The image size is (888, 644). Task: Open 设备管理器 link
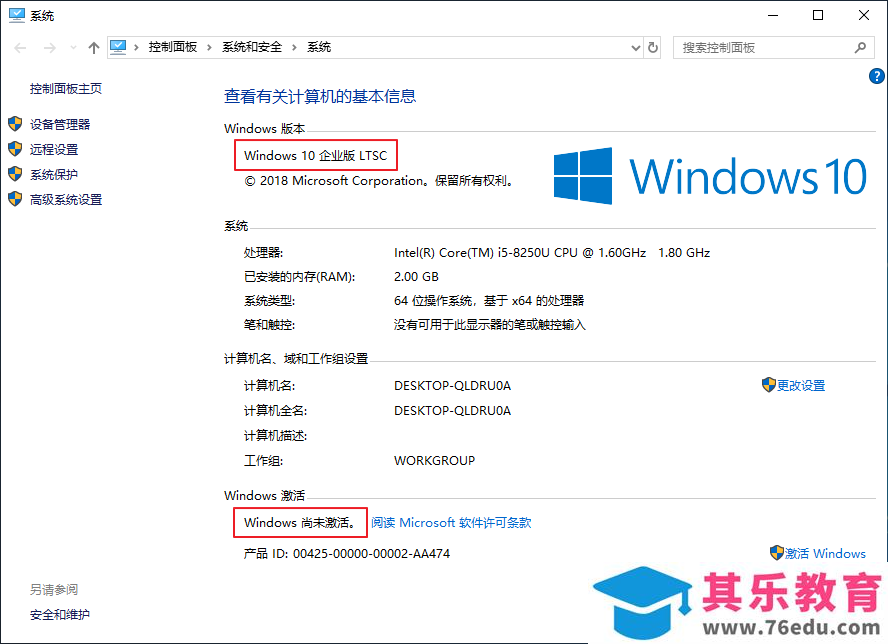(60, 125)
